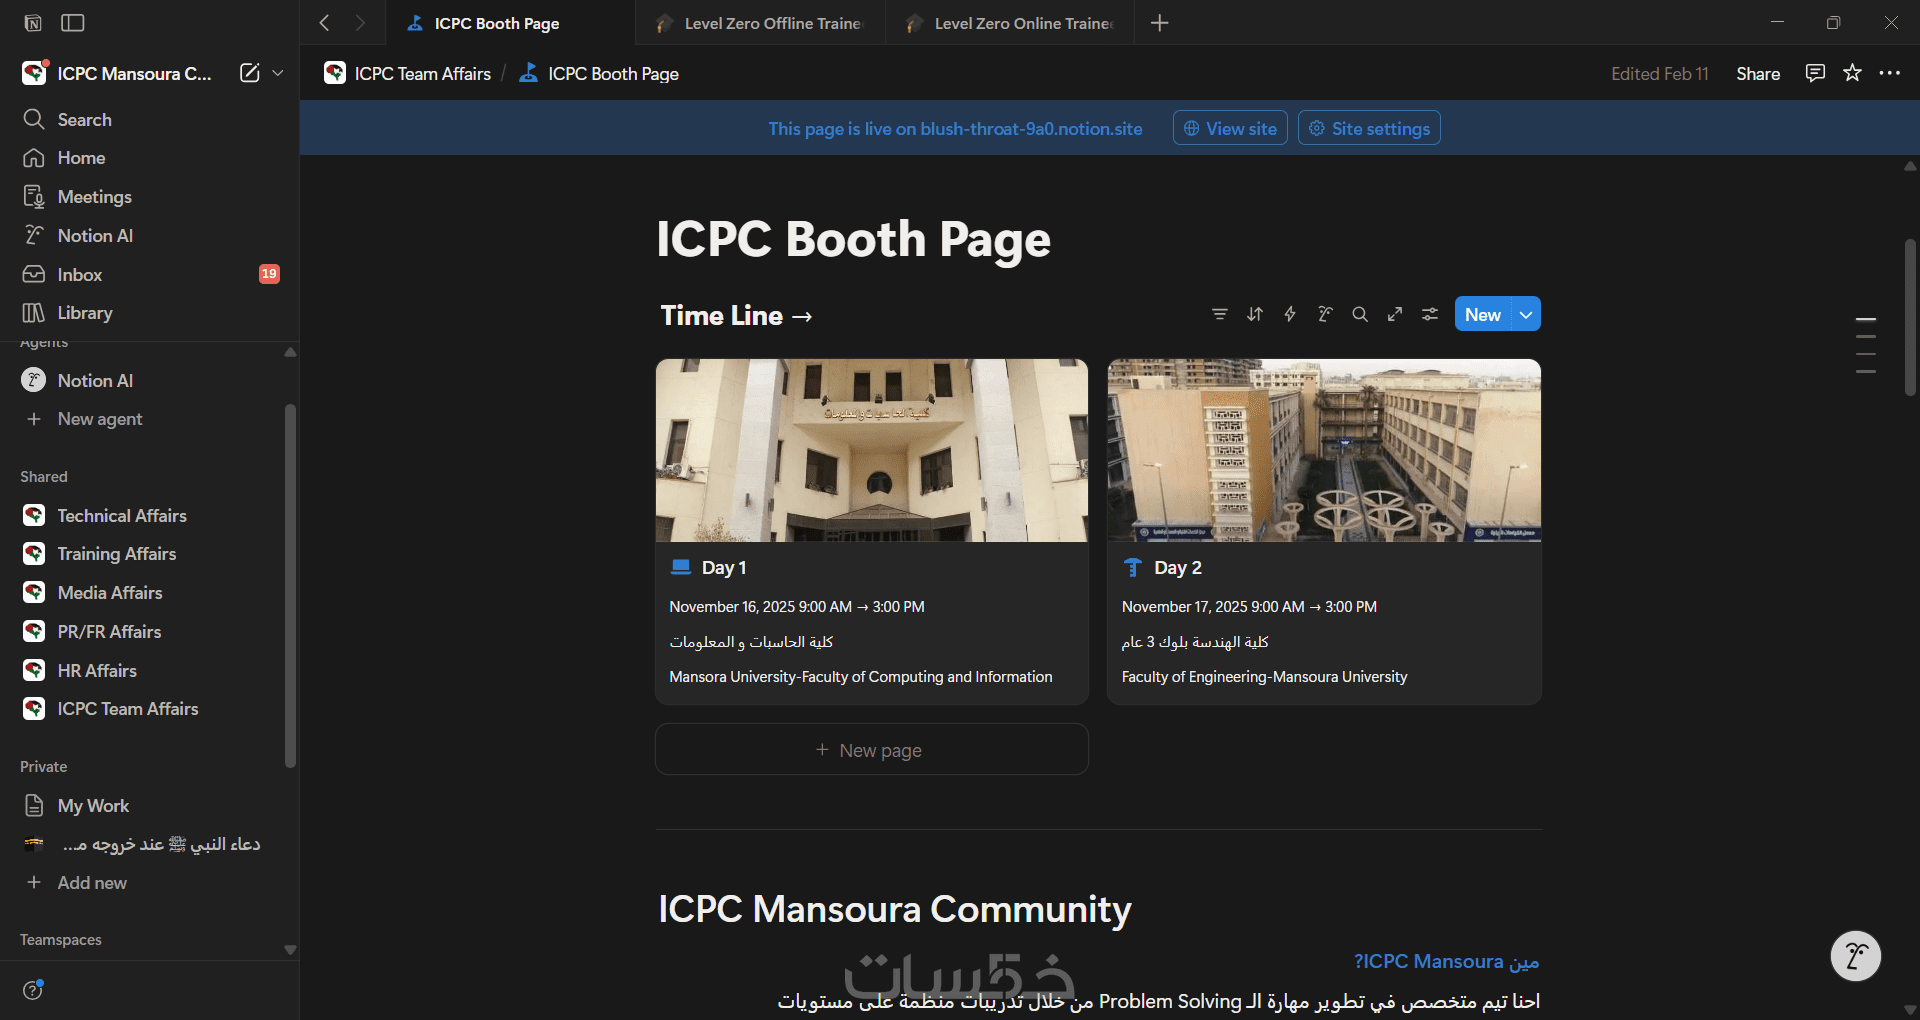Click the Faculty of Engineering location text
The image size is (1920, 1020).
pos(1264,677)
